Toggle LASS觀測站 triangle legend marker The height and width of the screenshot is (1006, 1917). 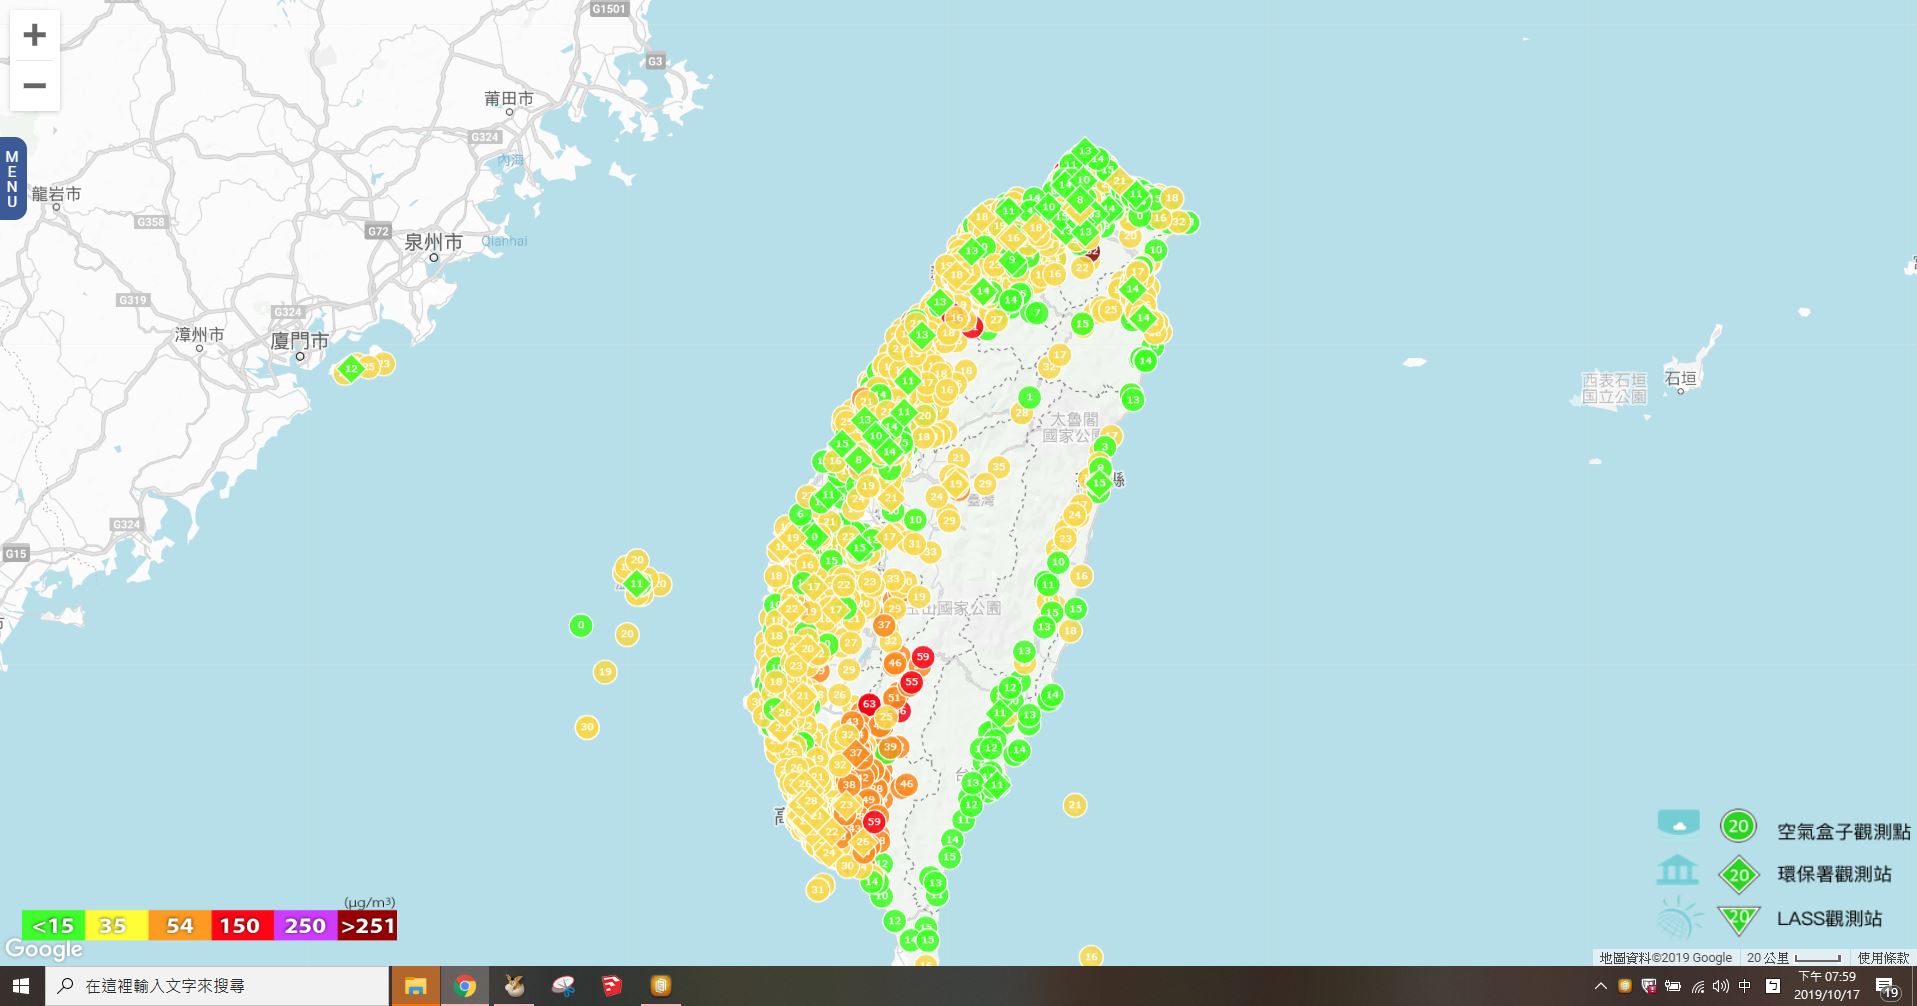click(x=1739, y=919)
